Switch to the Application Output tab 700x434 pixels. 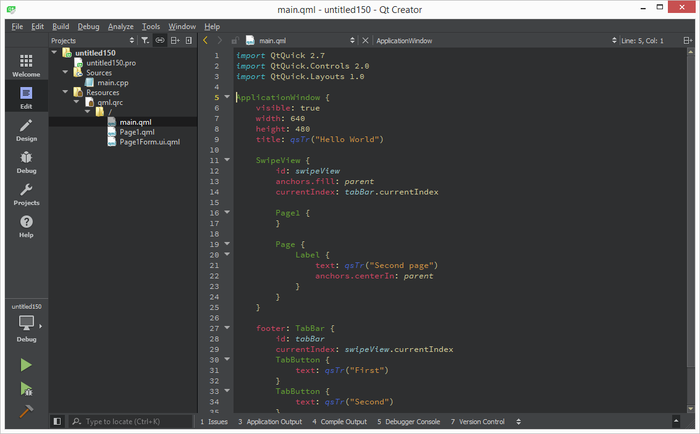click(x=268, y=422)
